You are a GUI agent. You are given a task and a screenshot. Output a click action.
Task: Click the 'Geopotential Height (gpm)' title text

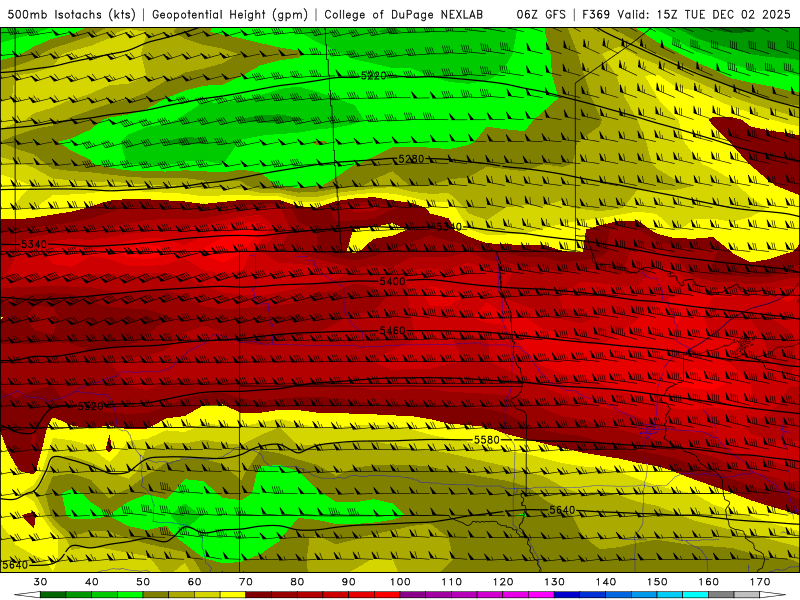click(230, 15)
